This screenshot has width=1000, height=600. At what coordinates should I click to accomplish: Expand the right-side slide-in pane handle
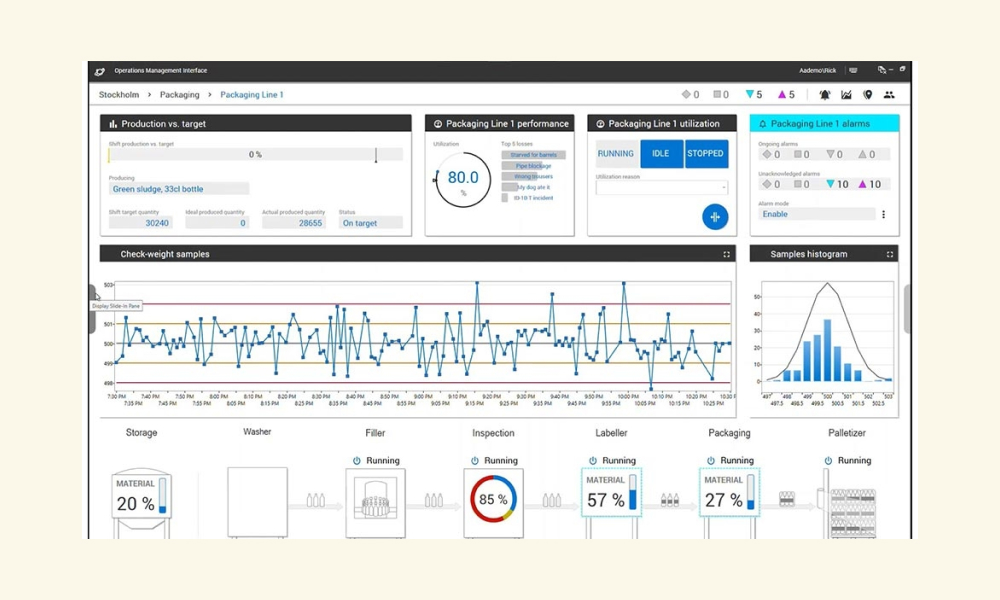point(908,310)
